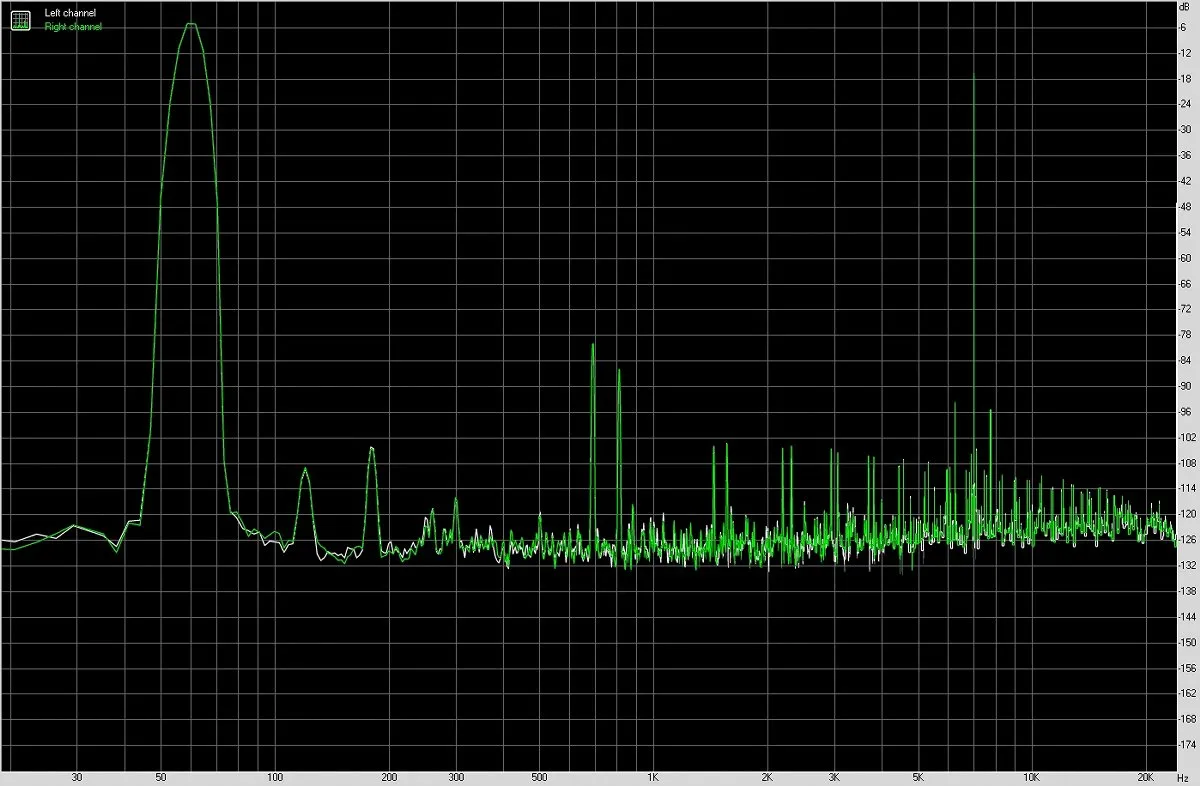Click the "1K" frequency axis label
Image resolution: width=1200 pixels, height=786 pixels.
pyautogui.click(x=653, y=777)
